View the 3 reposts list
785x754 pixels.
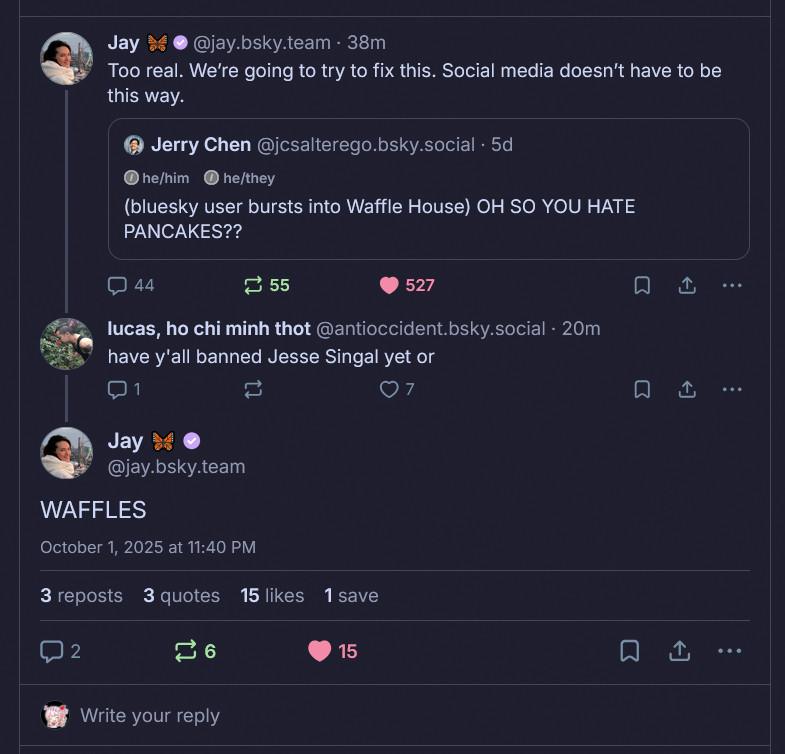(81, 595)
